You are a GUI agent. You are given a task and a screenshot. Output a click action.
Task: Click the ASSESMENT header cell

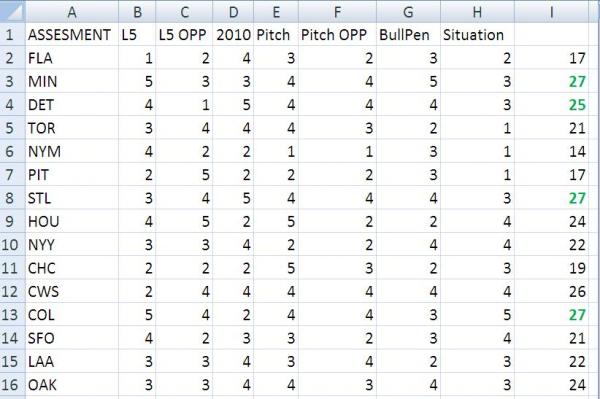click(x=72, y=35)
